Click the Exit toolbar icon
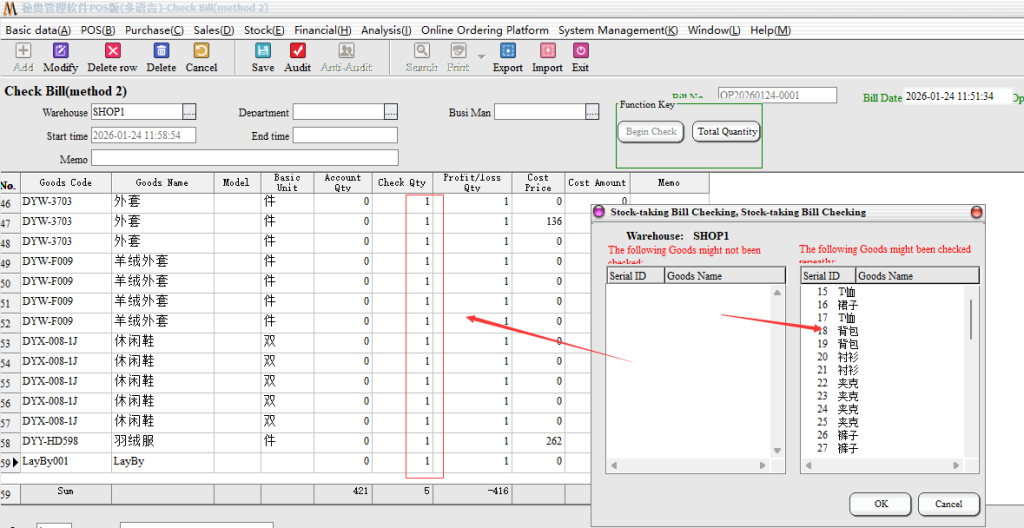Viewport: 1024px width, 528px height. (580, 57)
